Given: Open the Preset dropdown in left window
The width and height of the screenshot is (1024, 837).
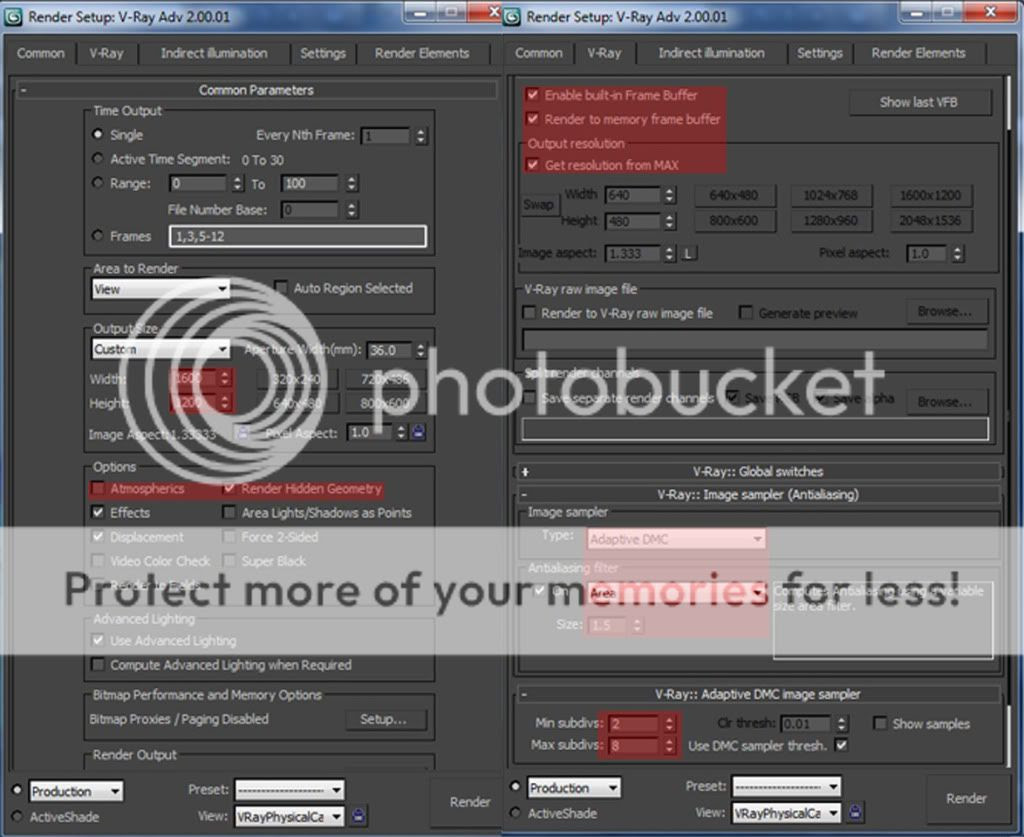Looking at the screenshot, I should point(289,790).
